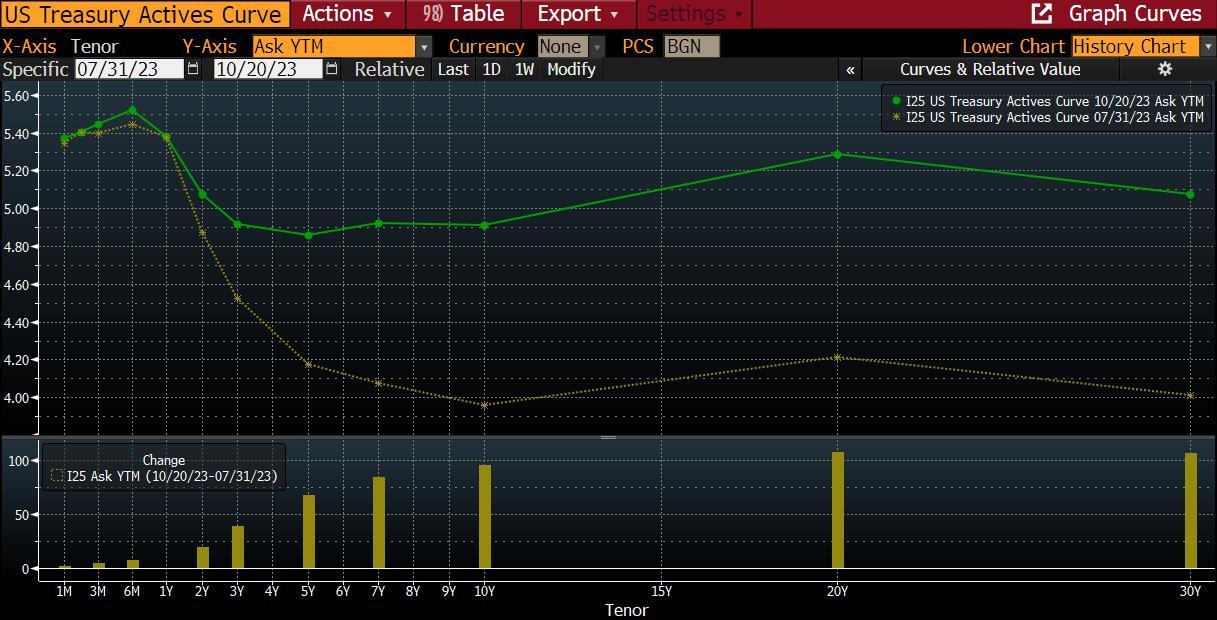Select the Last relative option

pos(453,69)
